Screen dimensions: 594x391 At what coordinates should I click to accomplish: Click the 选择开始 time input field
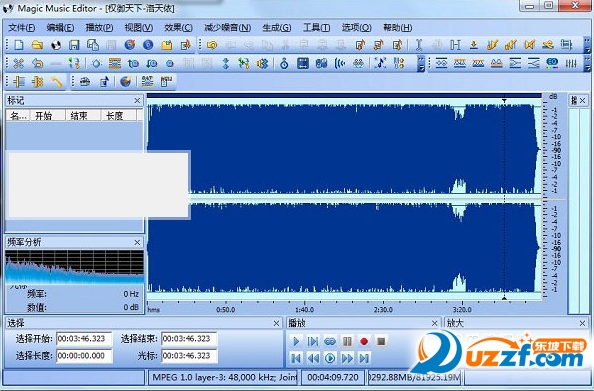coord(84,339)
